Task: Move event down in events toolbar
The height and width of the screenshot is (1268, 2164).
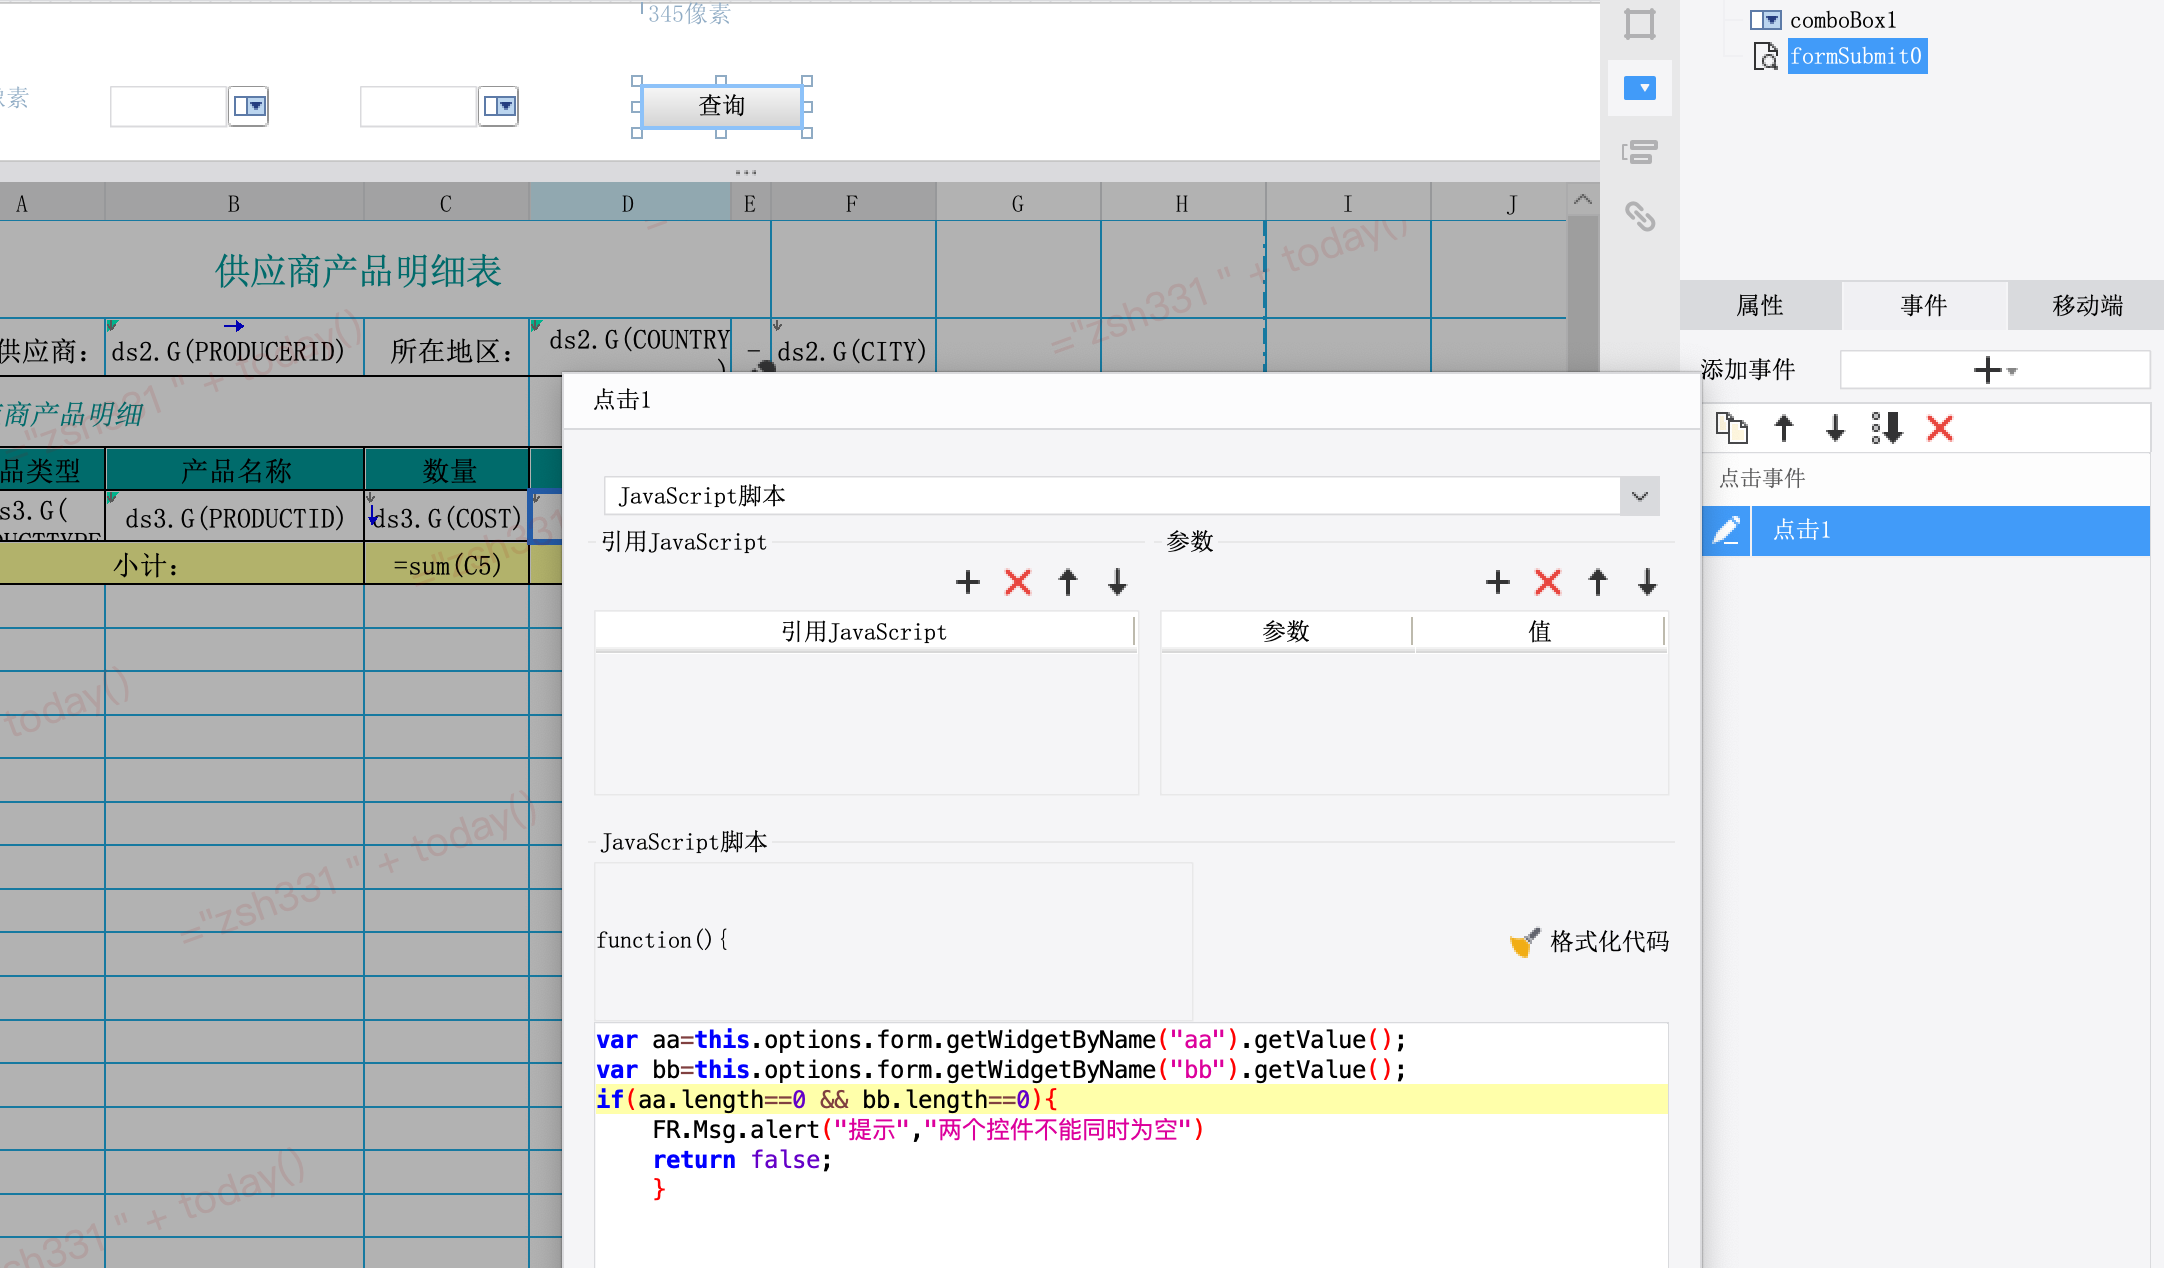Action: coord(1835,428)
